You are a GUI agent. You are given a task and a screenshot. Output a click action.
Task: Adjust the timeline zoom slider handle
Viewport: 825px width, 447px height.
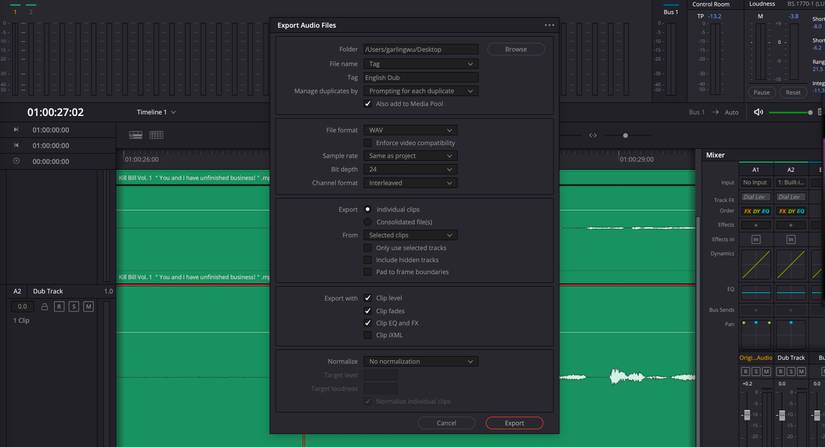[x=625, y=135]
